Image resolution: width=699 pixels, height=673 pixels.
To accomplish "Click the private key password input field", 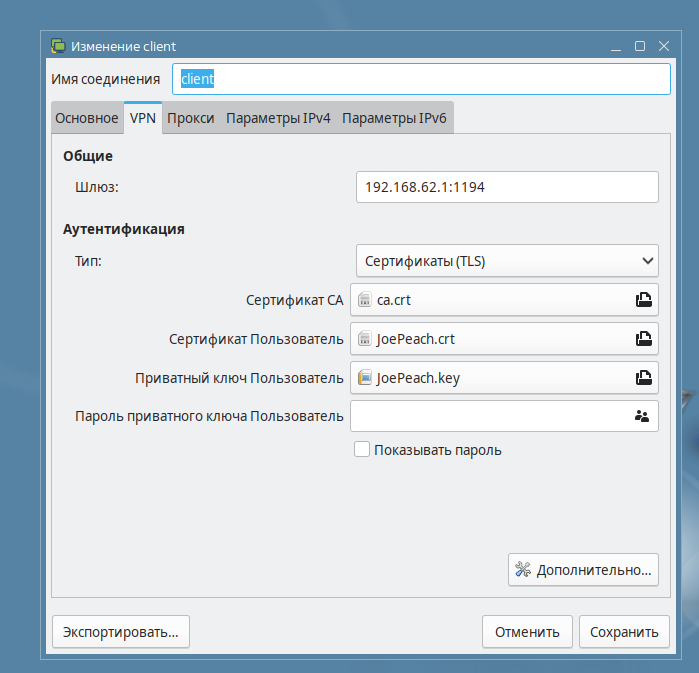I will click(x=504, y=416).
